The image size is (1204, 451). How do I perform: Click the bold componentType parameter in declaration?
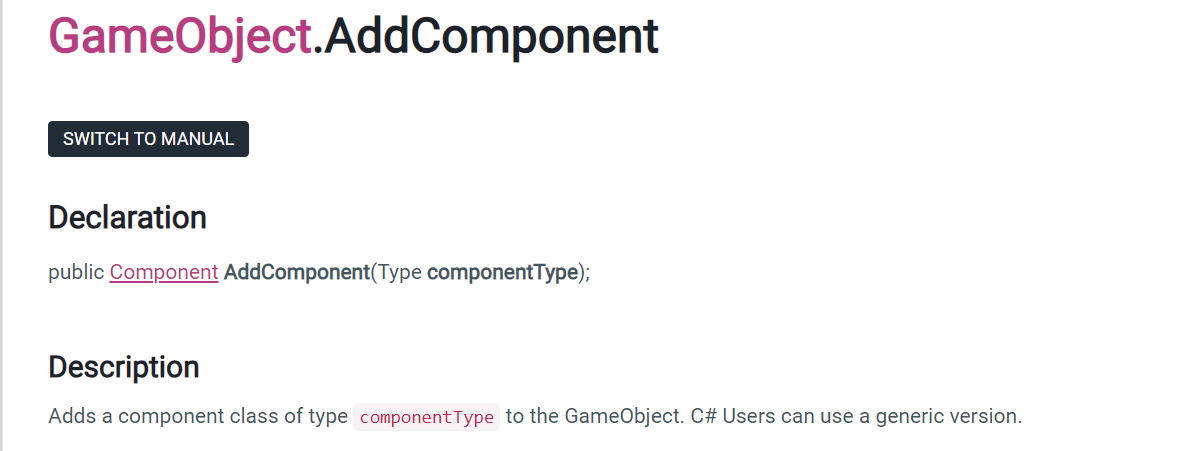tap(503, 272)
